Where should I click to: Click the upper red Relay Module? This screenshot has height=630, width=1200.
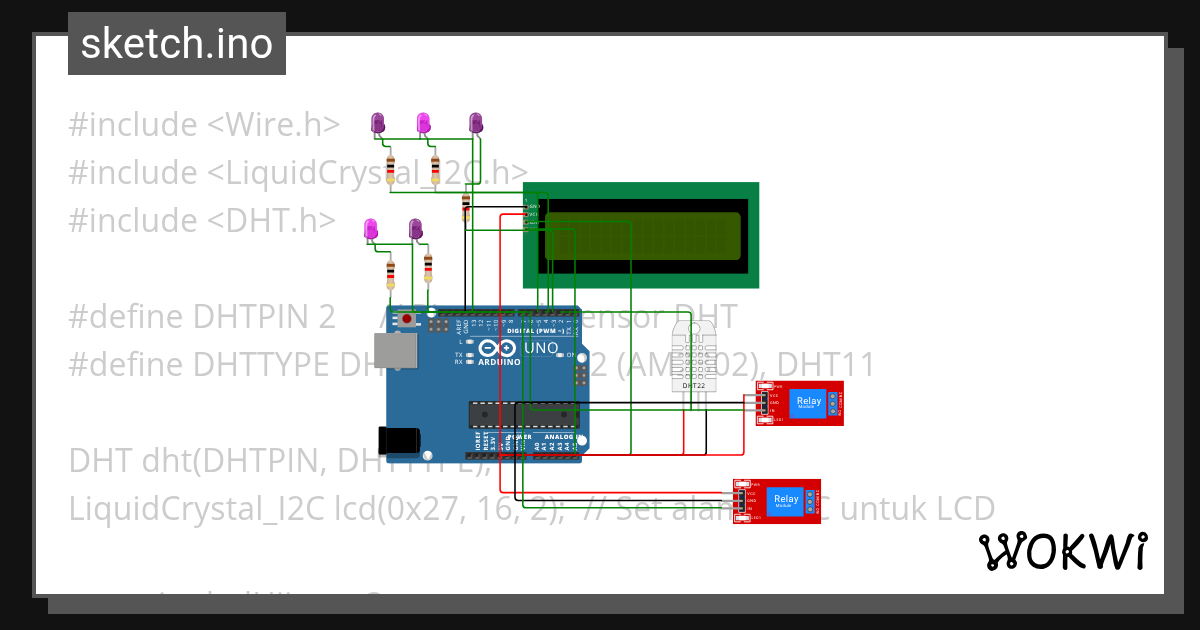click(x=798, y=403)
